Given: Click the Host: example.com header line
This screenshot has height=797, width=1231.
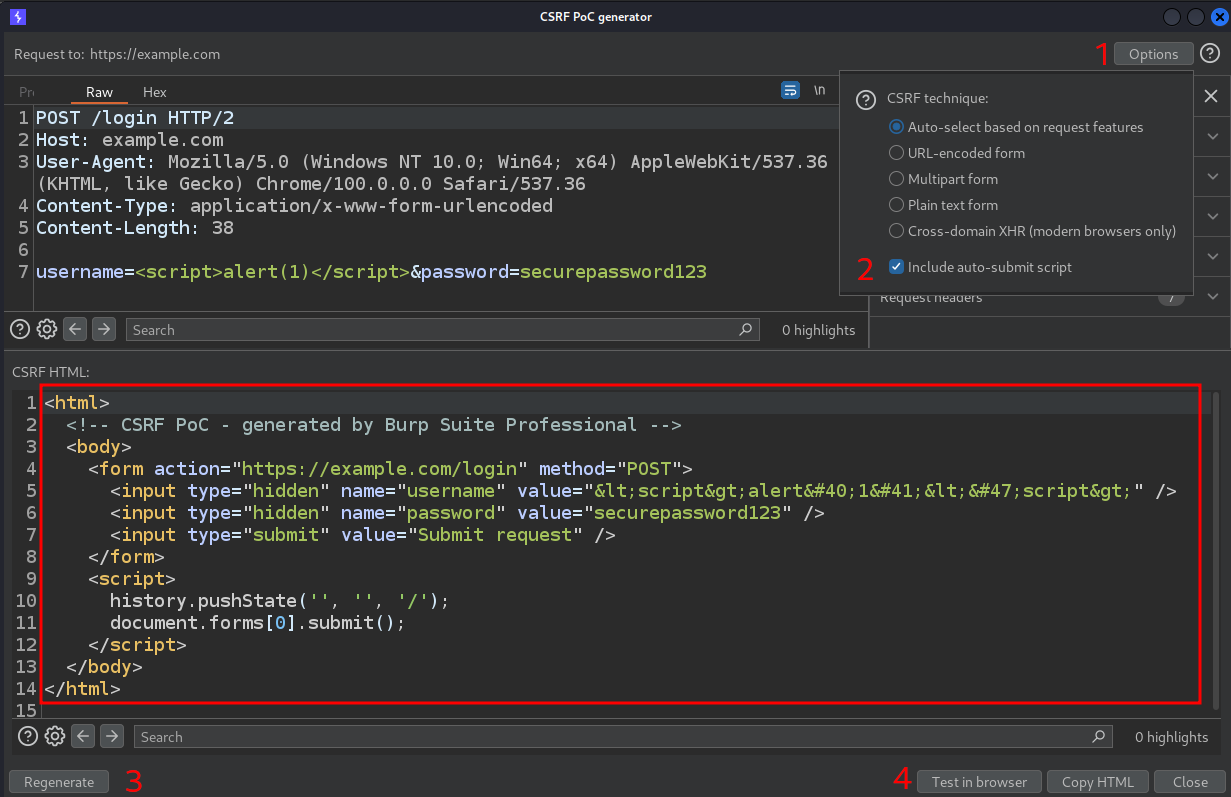Looking at the screenshot, I should (130, 140).
